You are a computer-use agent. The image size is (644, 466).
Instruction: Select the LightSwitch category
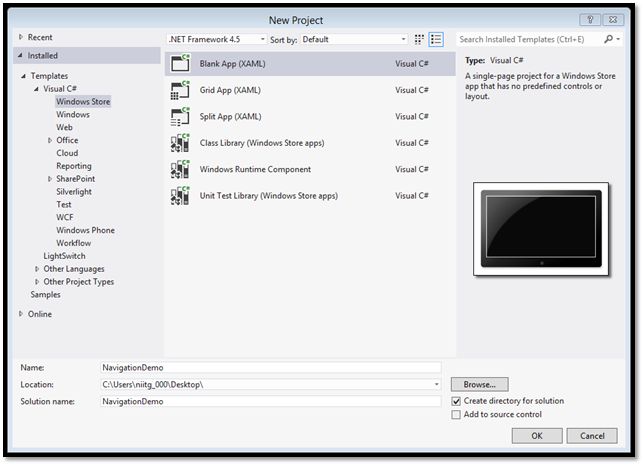point(64,256)
